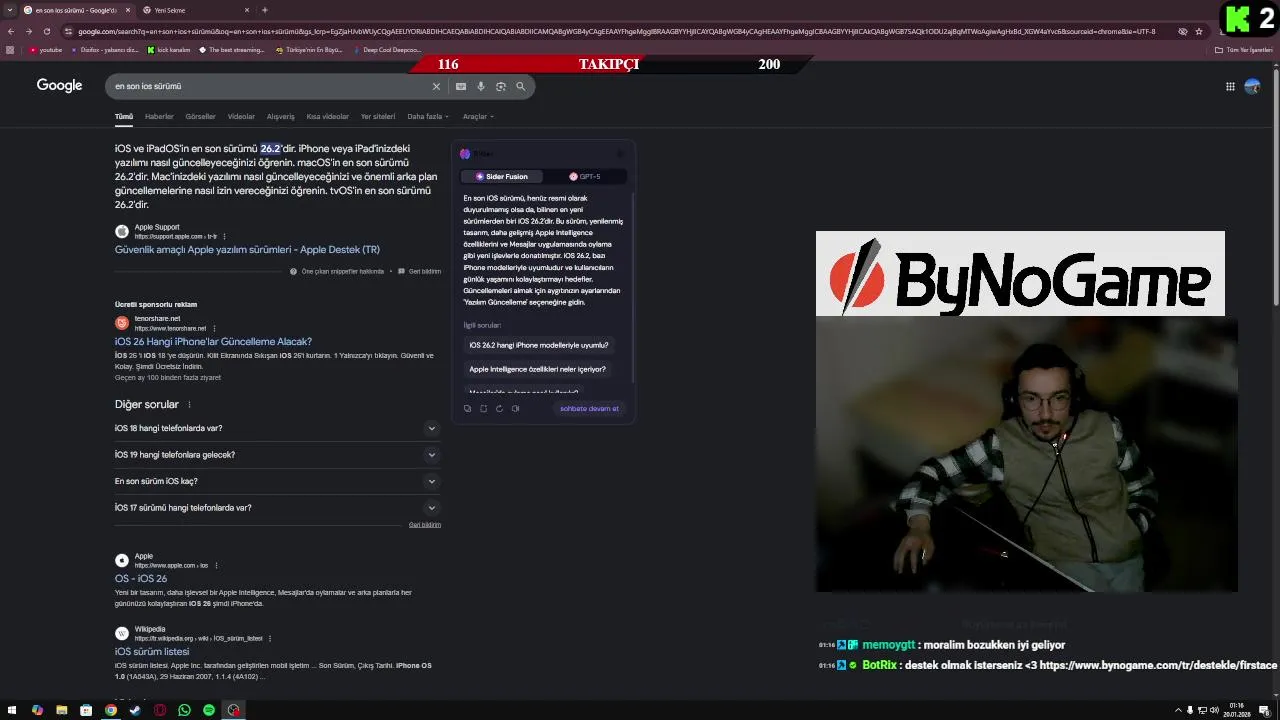Click the magnifier search icon

(521, 86)
